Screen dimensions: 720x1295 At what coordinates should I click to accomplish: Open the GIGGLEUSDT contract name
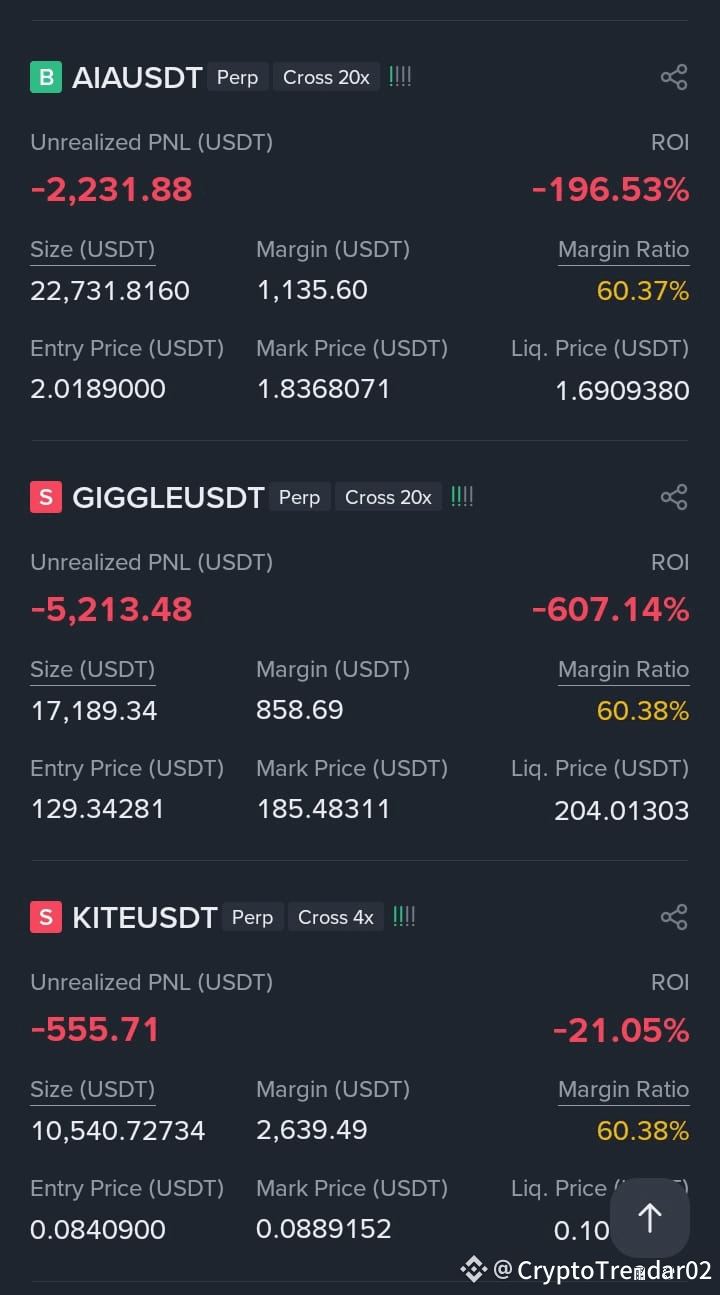pyautogui.click(x=168, y=497)
